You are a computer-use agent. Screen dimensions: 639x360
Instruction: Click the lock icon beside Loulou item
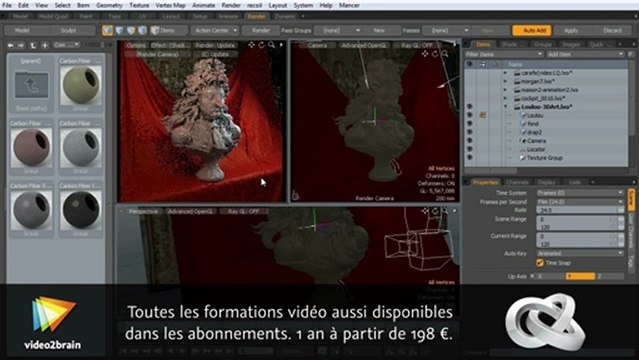[483, 115]
